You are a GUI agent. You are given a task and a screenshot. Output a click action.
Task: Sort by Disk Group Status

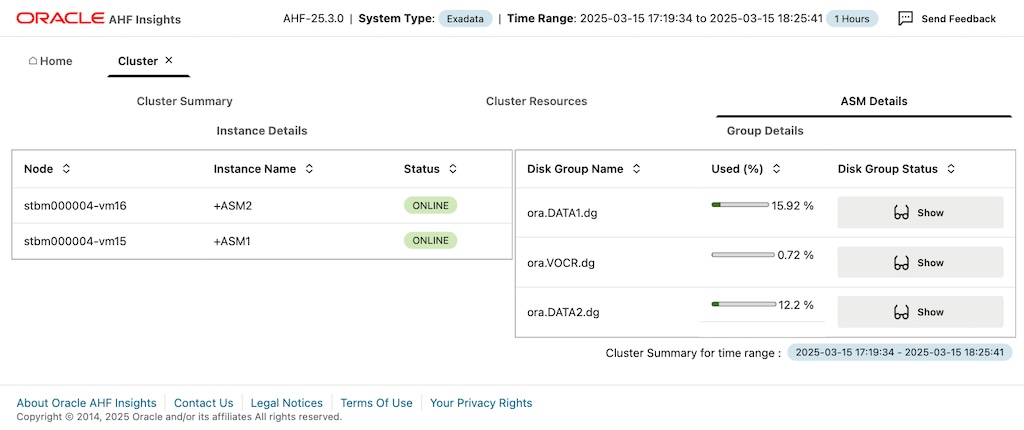951,169
